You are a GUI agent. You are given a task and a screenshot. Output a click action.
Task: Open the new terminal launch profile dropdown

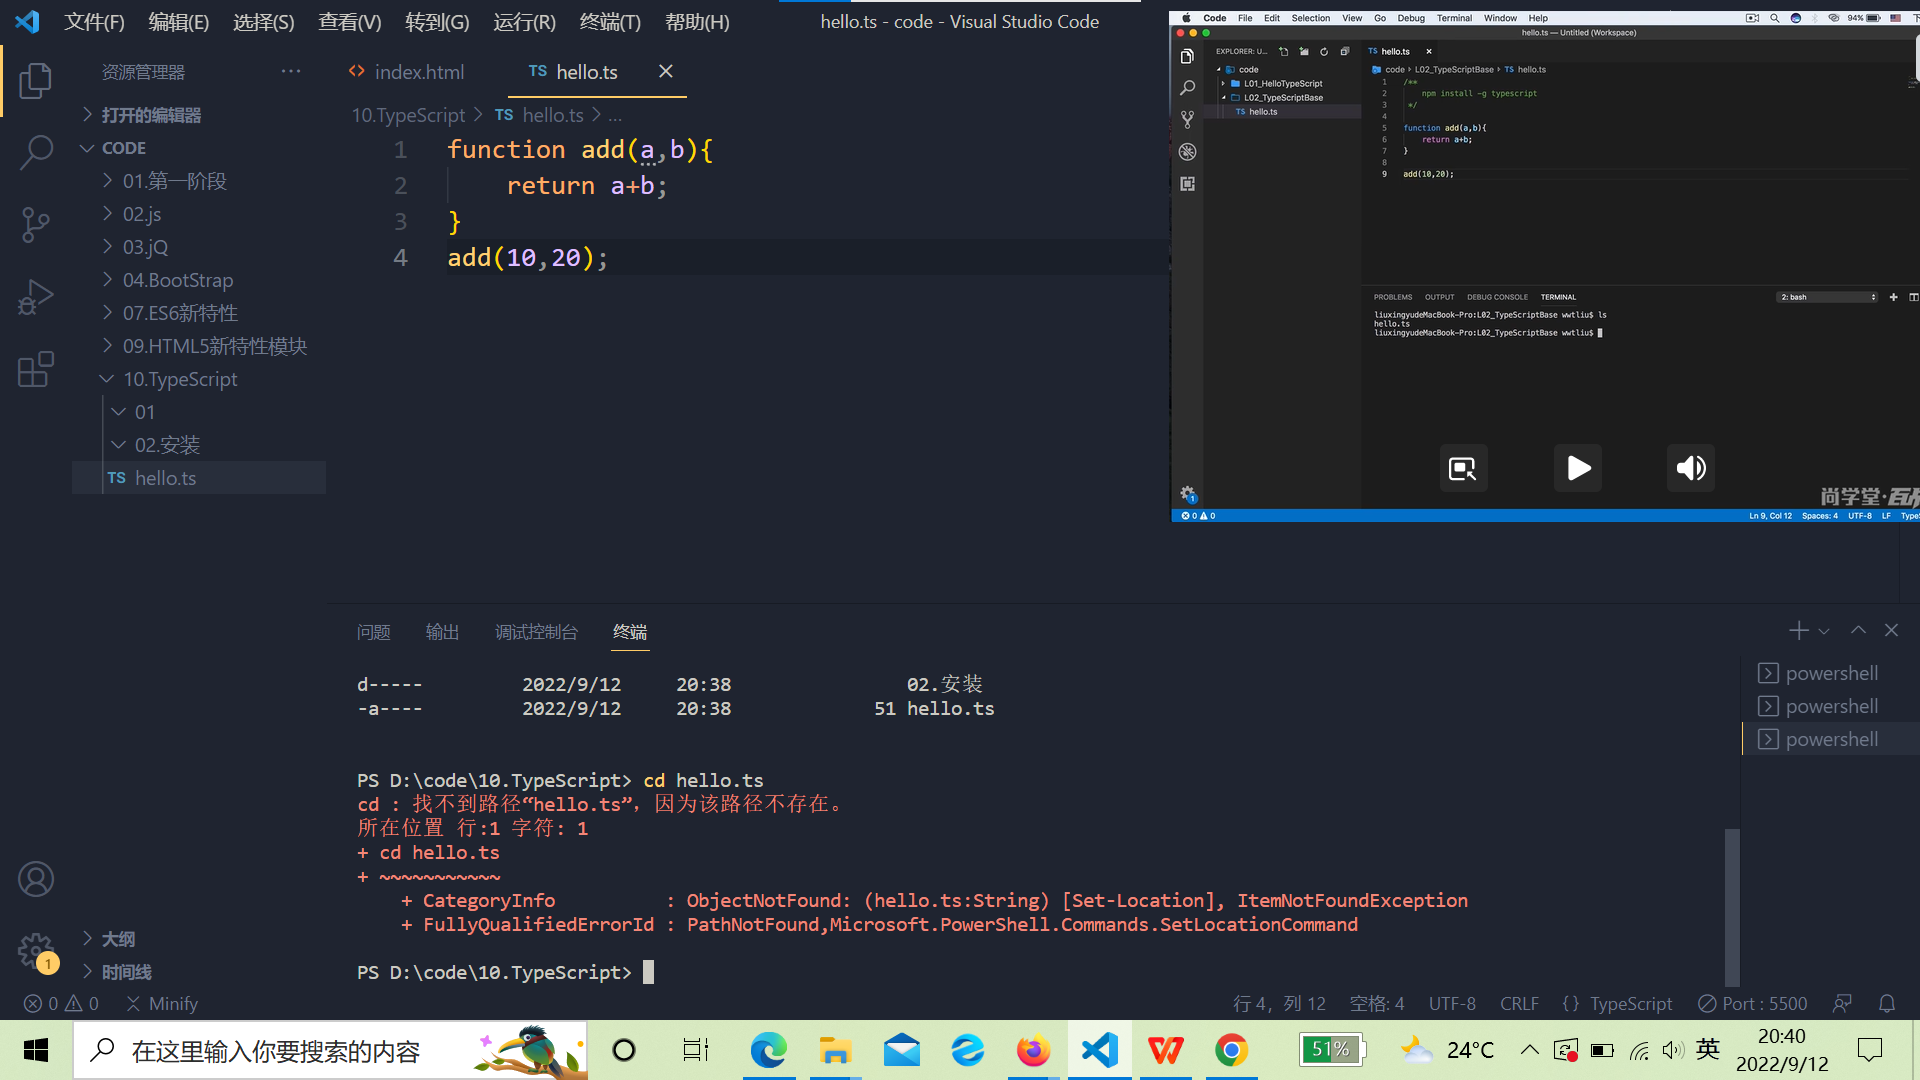point(1824,631)
